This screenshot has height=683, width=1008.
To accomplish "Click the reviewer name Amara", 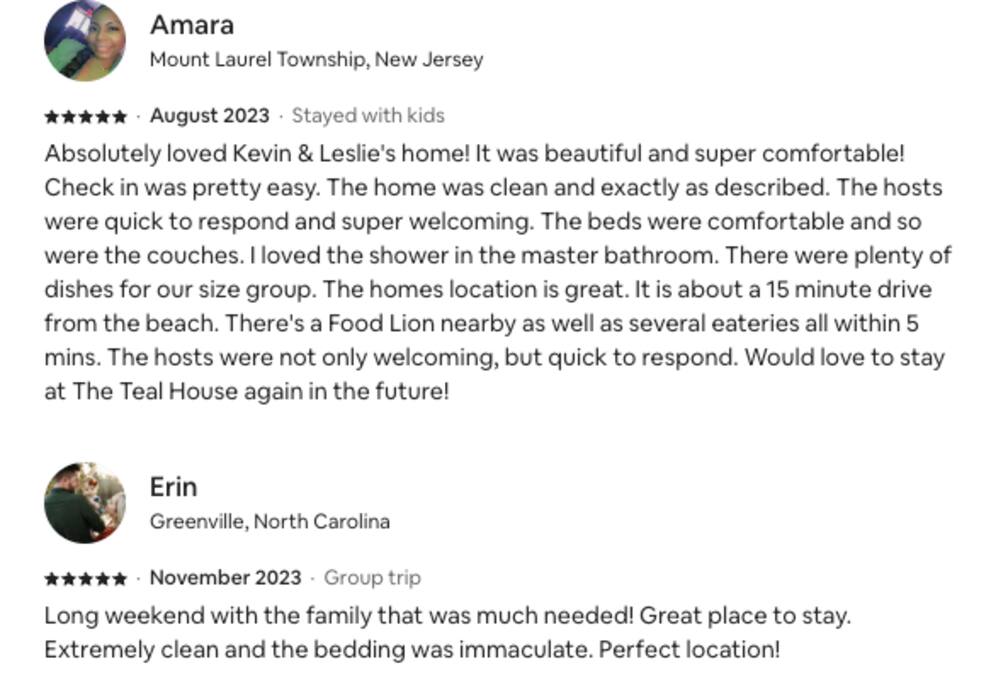I will pyautogui.click(x=192, y=25).
